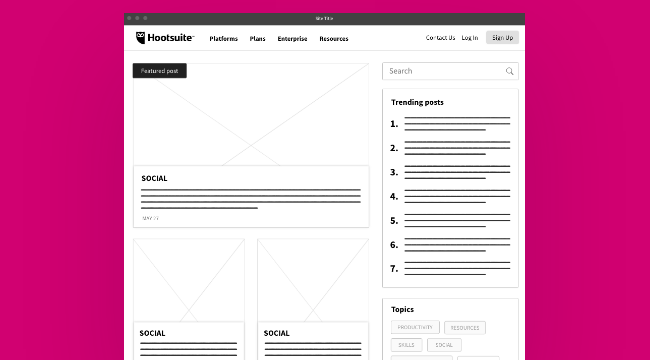Open the Enterprise menu
650x360 pixels.
pos(292,39)
